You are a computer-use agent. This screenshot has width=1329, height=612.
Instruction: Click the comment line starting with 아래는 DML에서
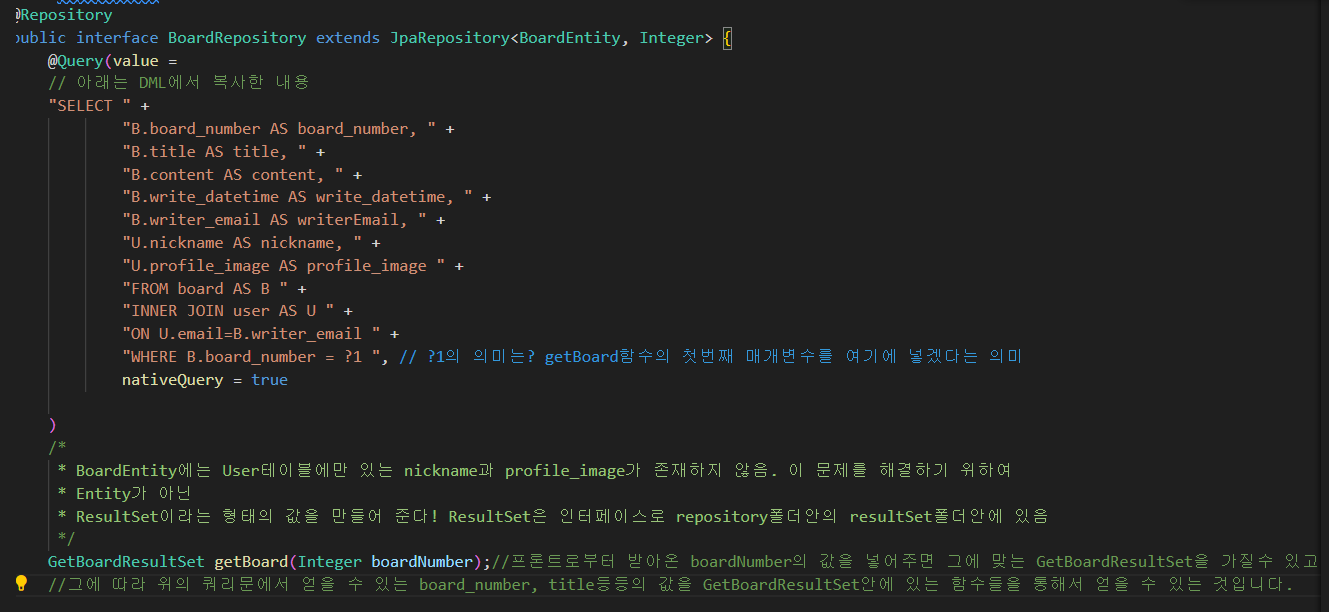pyautogui.click(x=179, y=83)
